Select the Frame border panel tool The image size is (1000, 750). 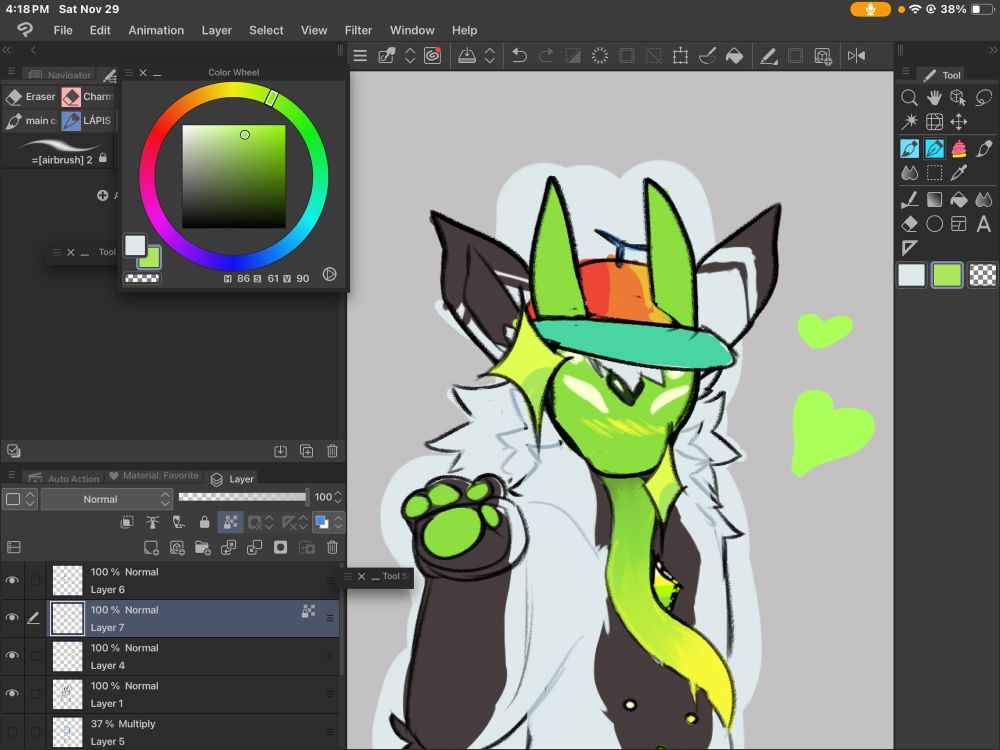959,224
